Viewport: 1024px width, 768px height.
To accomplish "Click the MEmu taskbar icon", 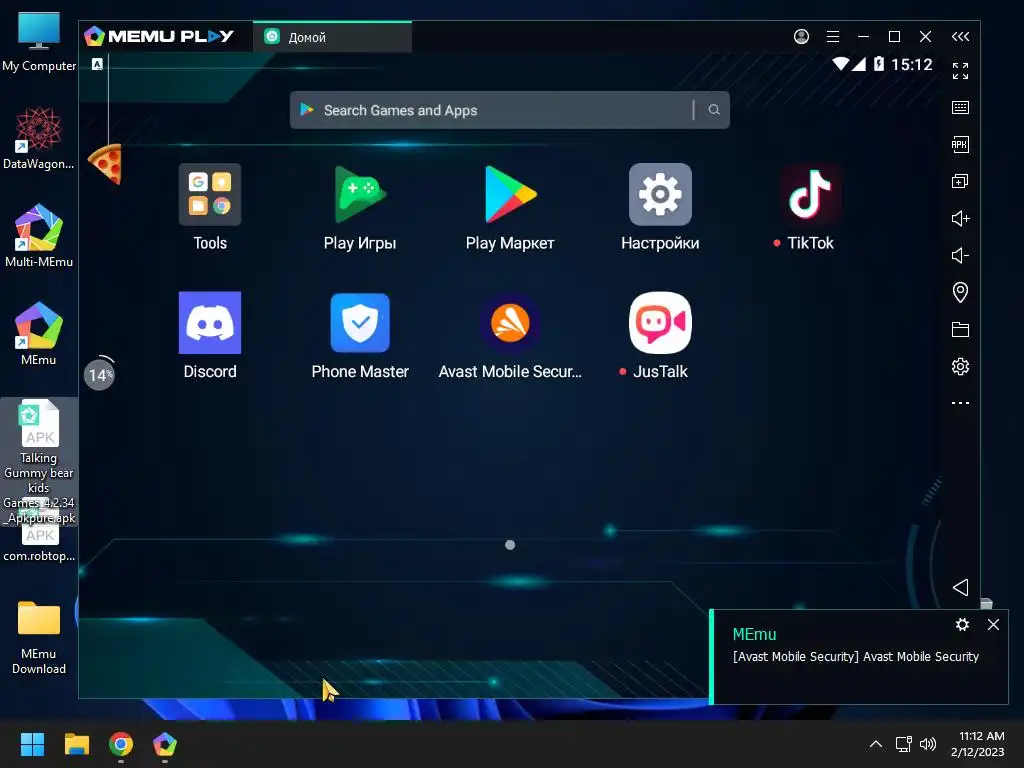I will (x=165, y=744).
